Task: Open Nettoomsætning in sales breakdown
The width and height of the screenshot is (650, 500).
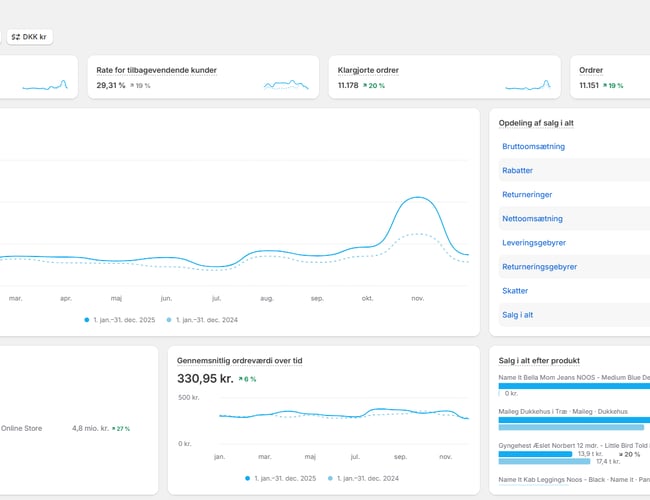Action: (532, 218)
